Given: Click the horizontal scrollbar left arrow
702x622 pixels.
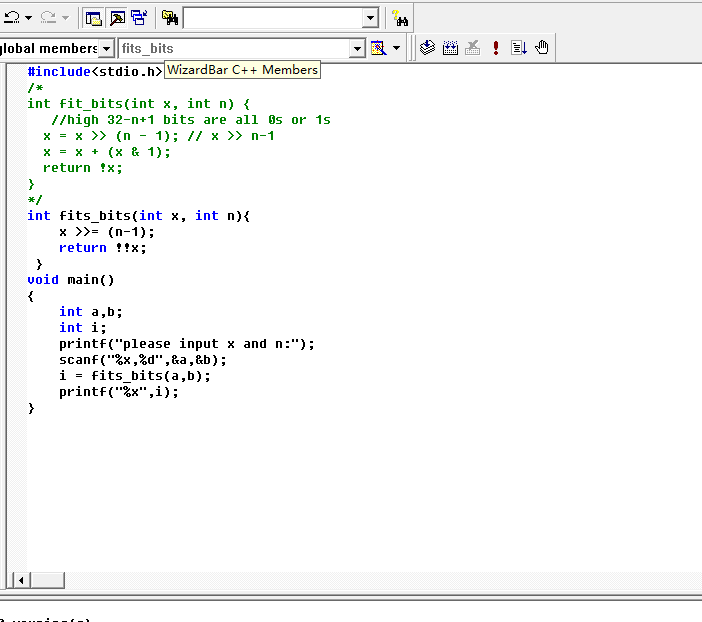Looking at the screenshot, I should 21,580.
